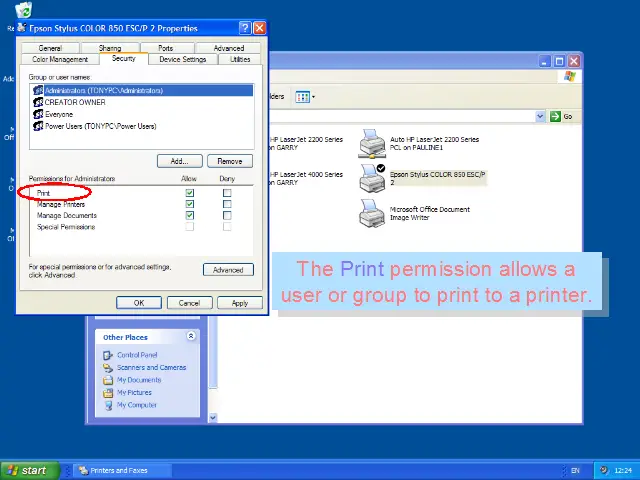
Task: Open the Control Panel link
Action: (x=137, y=355)
